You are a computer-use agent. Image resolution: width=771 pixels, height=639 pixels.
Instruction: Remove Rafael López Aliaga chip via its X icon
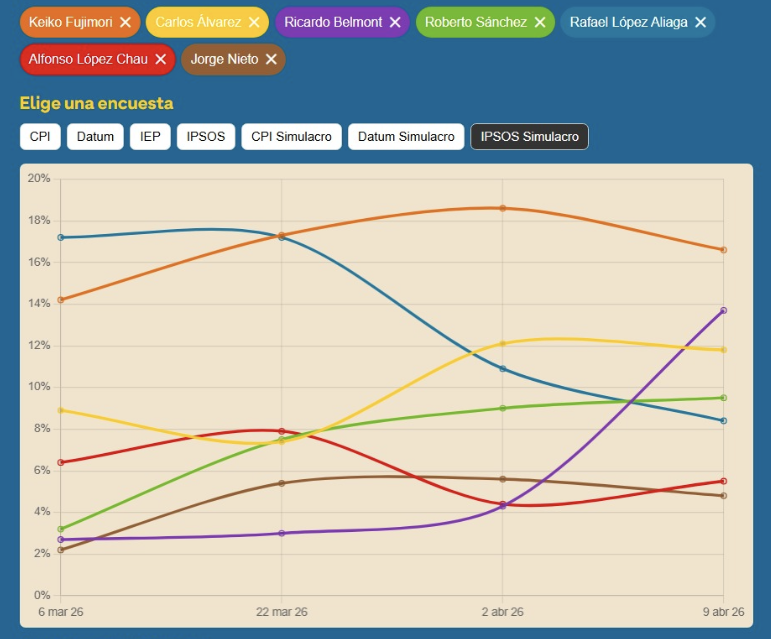pos(701,22)
